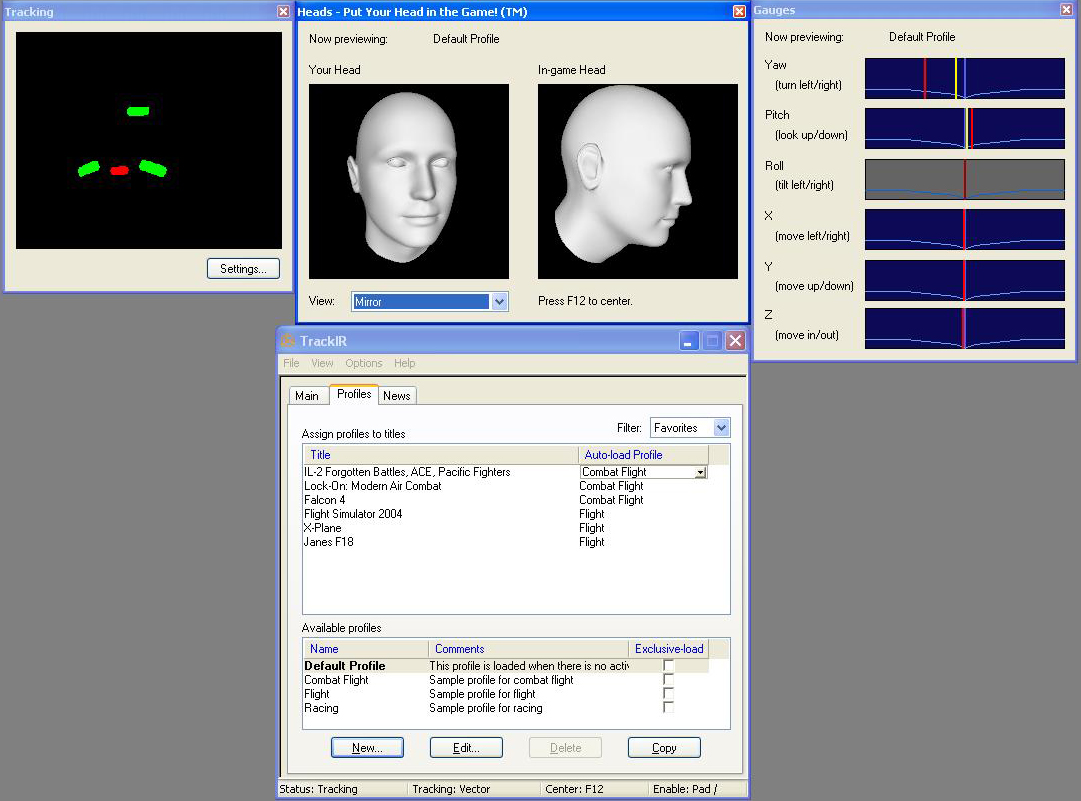Open the Options menu
This screenshot has width=1081, height=801.
[x=363, y=363]
